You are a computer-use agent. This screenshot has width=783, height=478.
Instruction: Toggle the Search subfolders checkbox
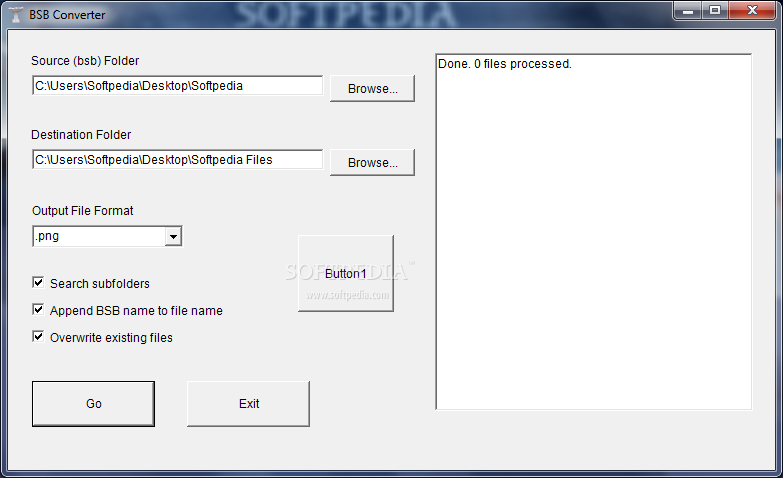click(38, 283)
